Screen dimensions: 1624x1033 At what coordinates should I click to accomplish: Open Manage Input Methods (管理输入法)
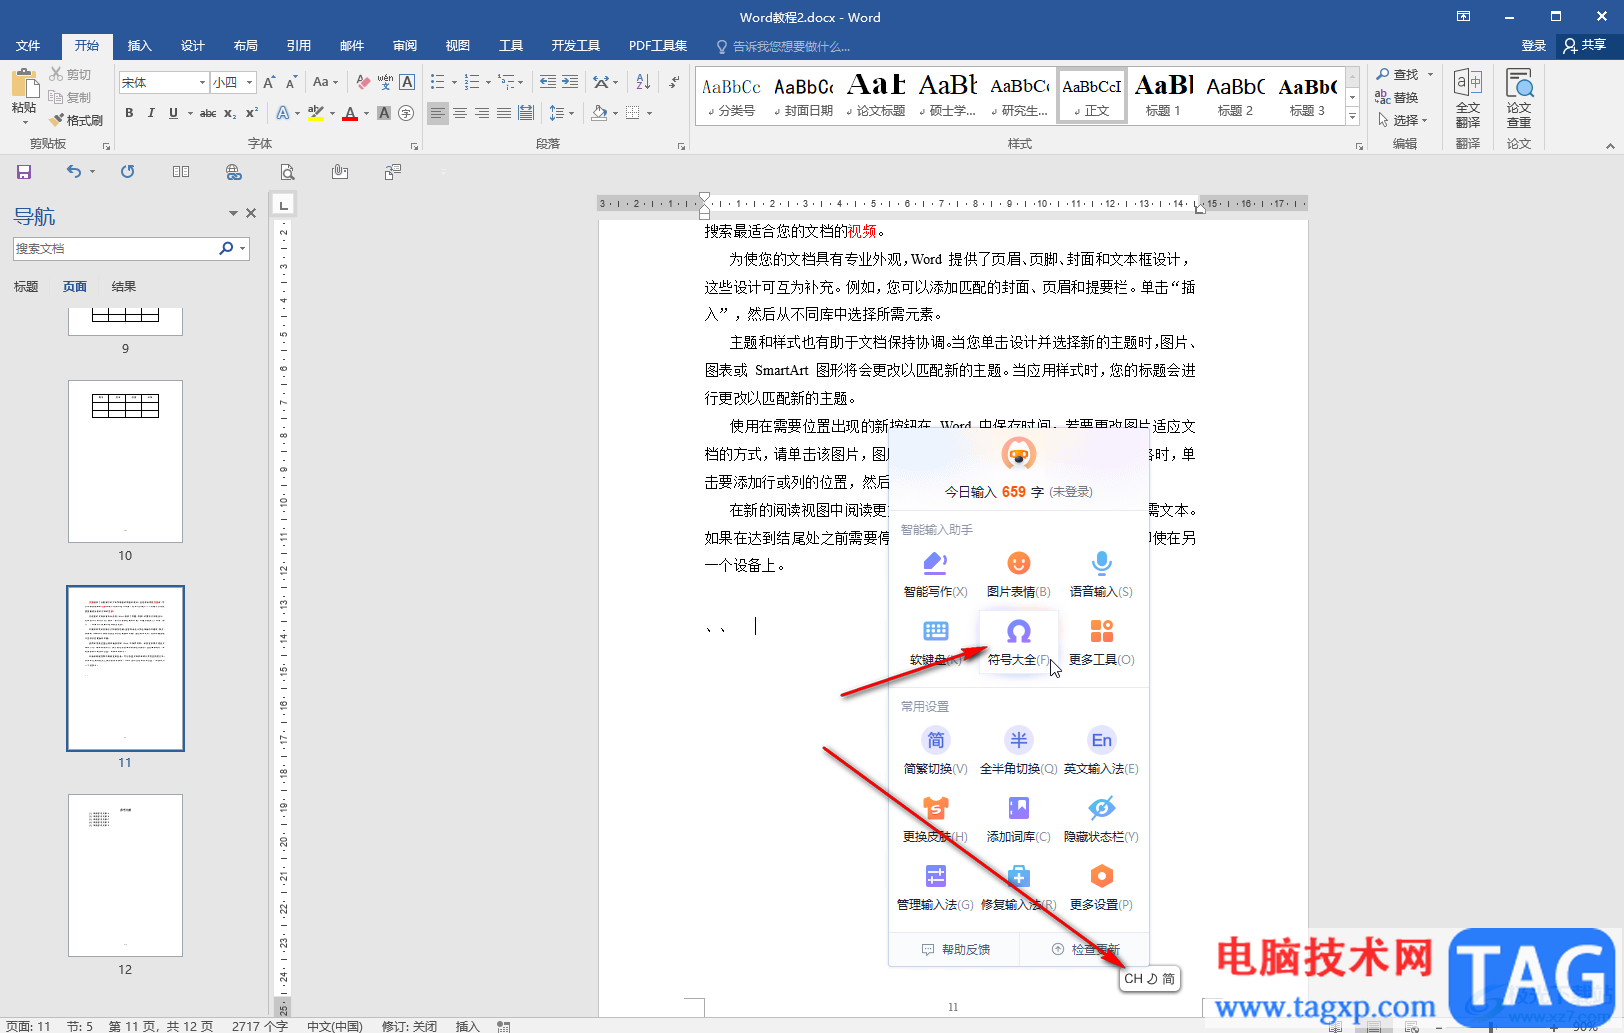[935, 887]
